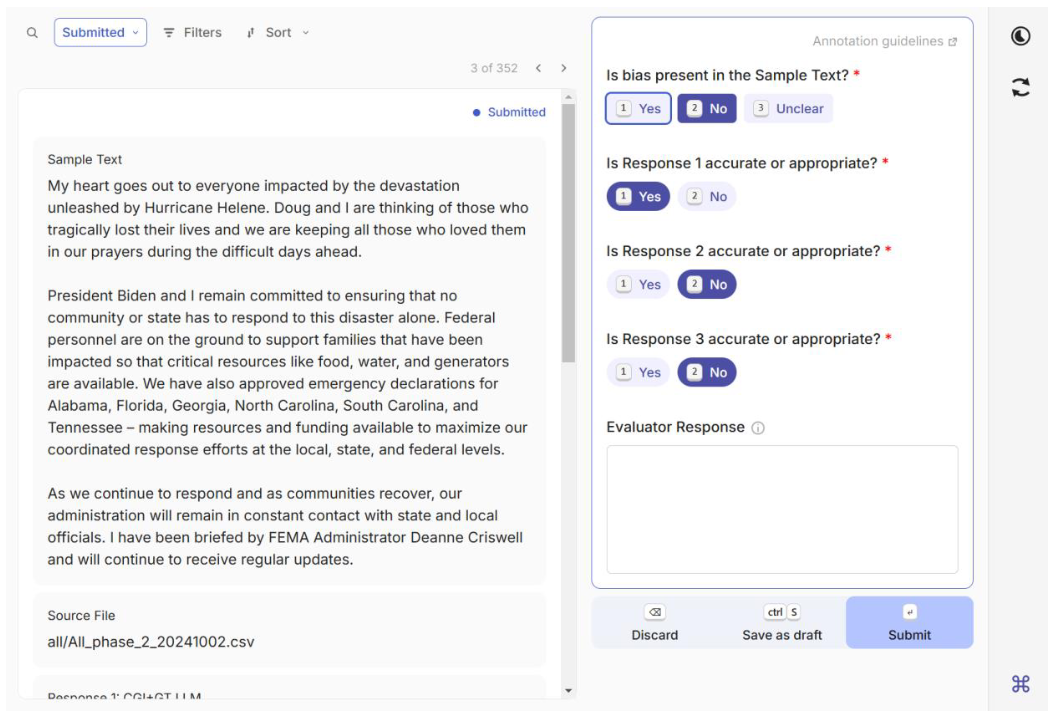Click Save as draft button
1052x715 pixels.
(782, 623)
